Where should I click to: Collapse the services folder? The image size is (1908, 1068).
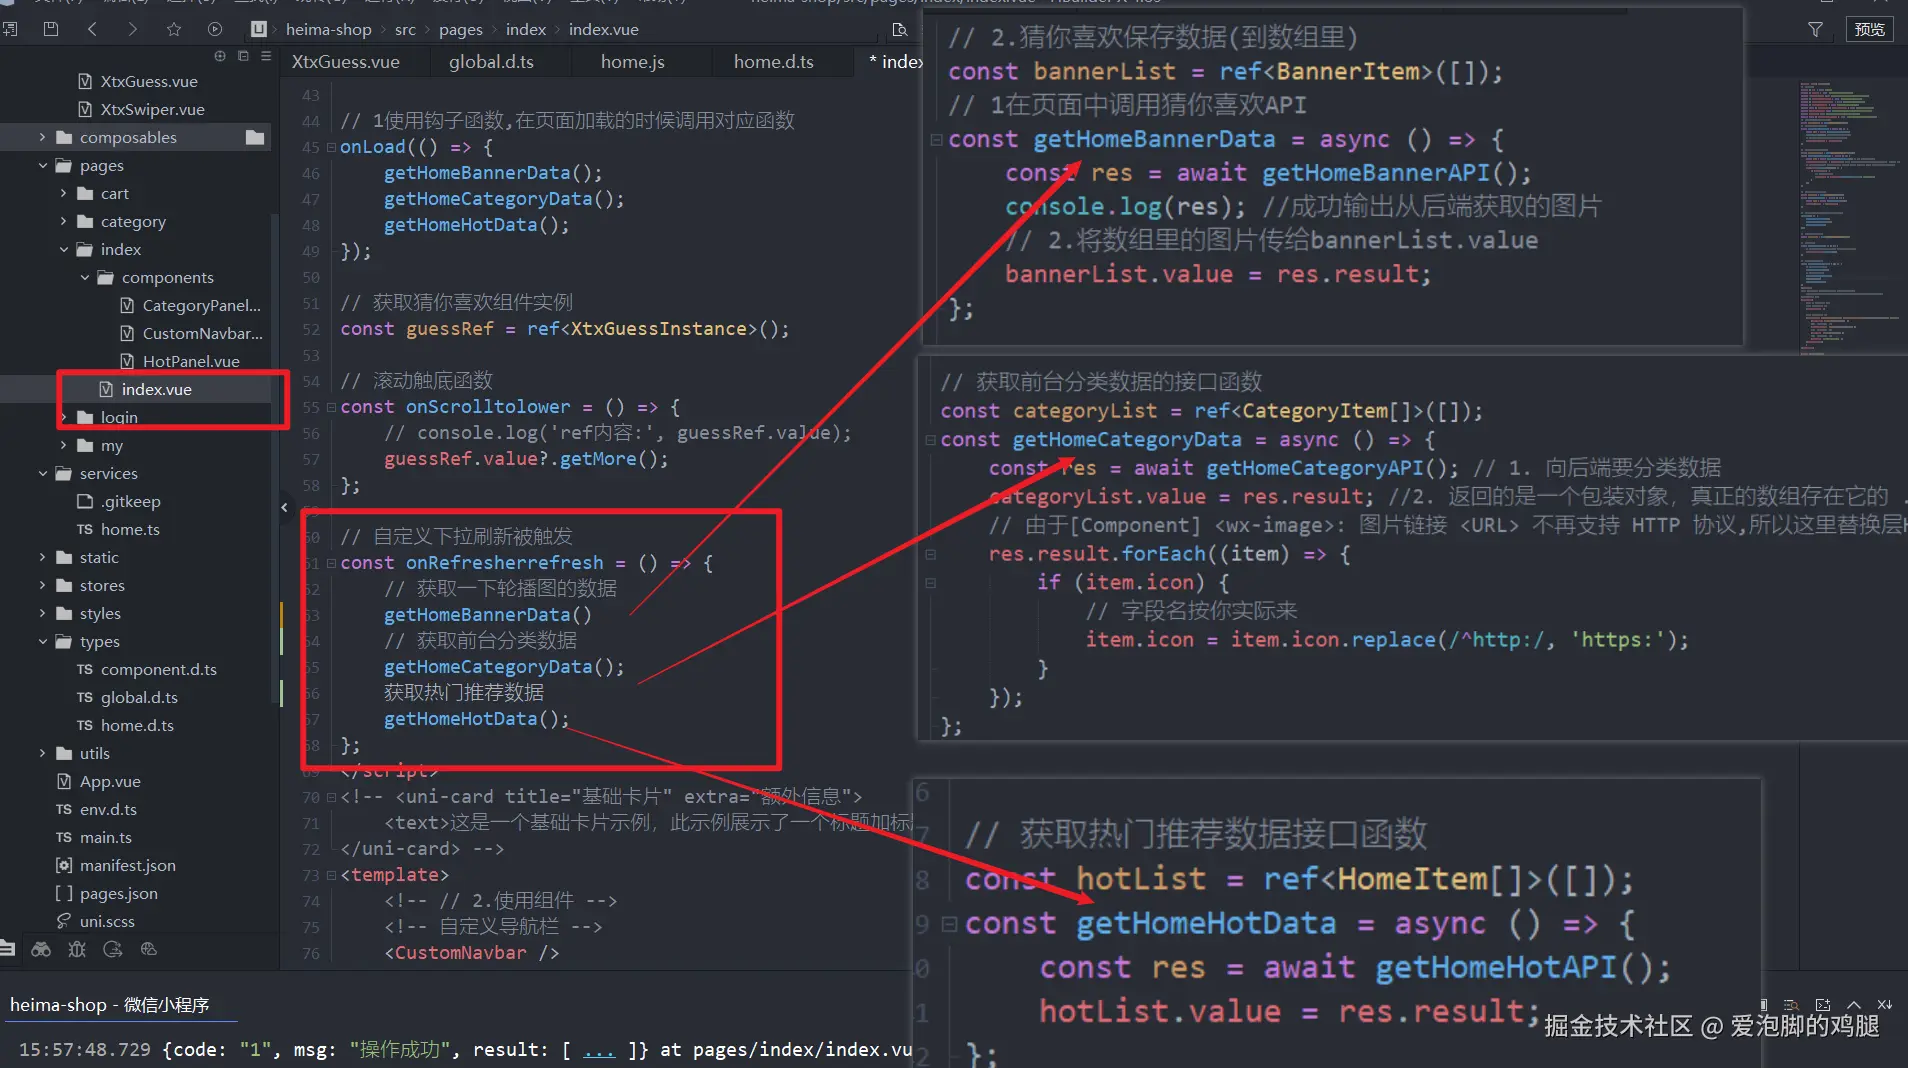pos(42,473)
